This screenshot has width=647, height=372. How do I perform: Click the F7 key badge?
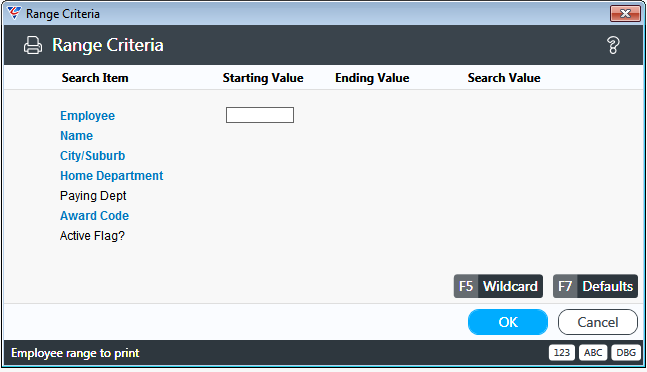tap(565, 286)
